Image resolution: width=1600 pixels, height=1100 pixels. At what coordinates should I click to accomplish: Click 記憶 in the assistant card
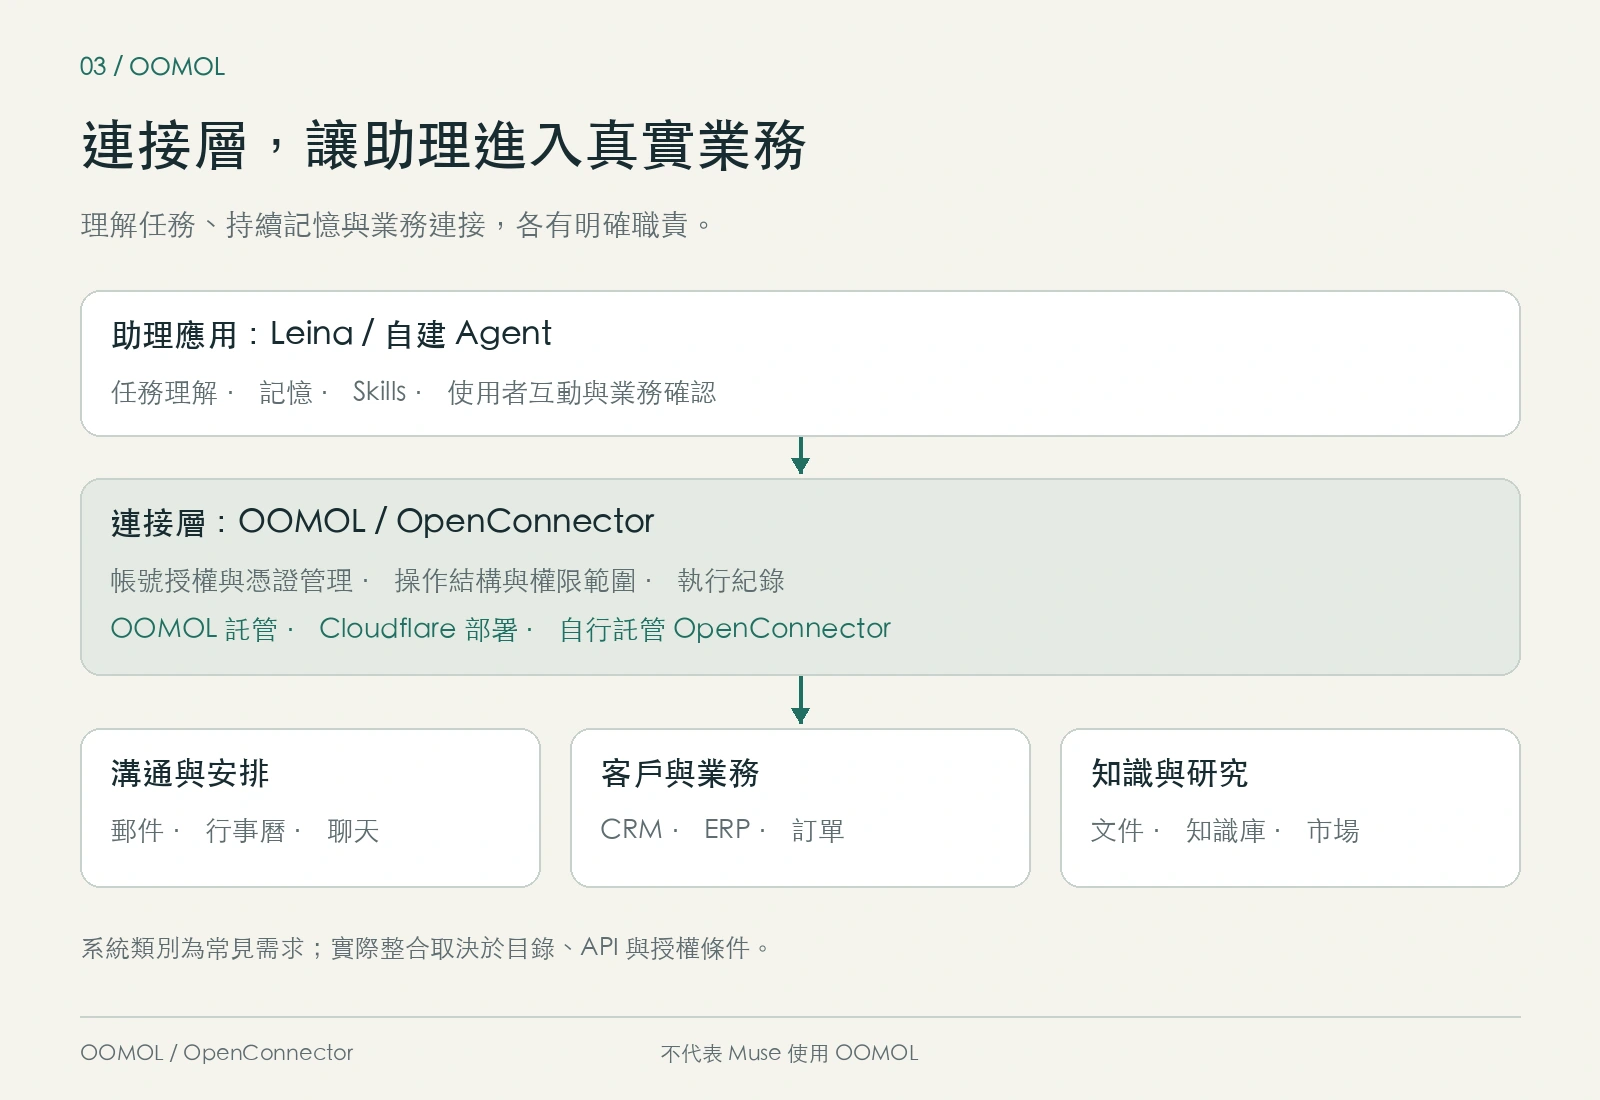click(x=286, y=392)
